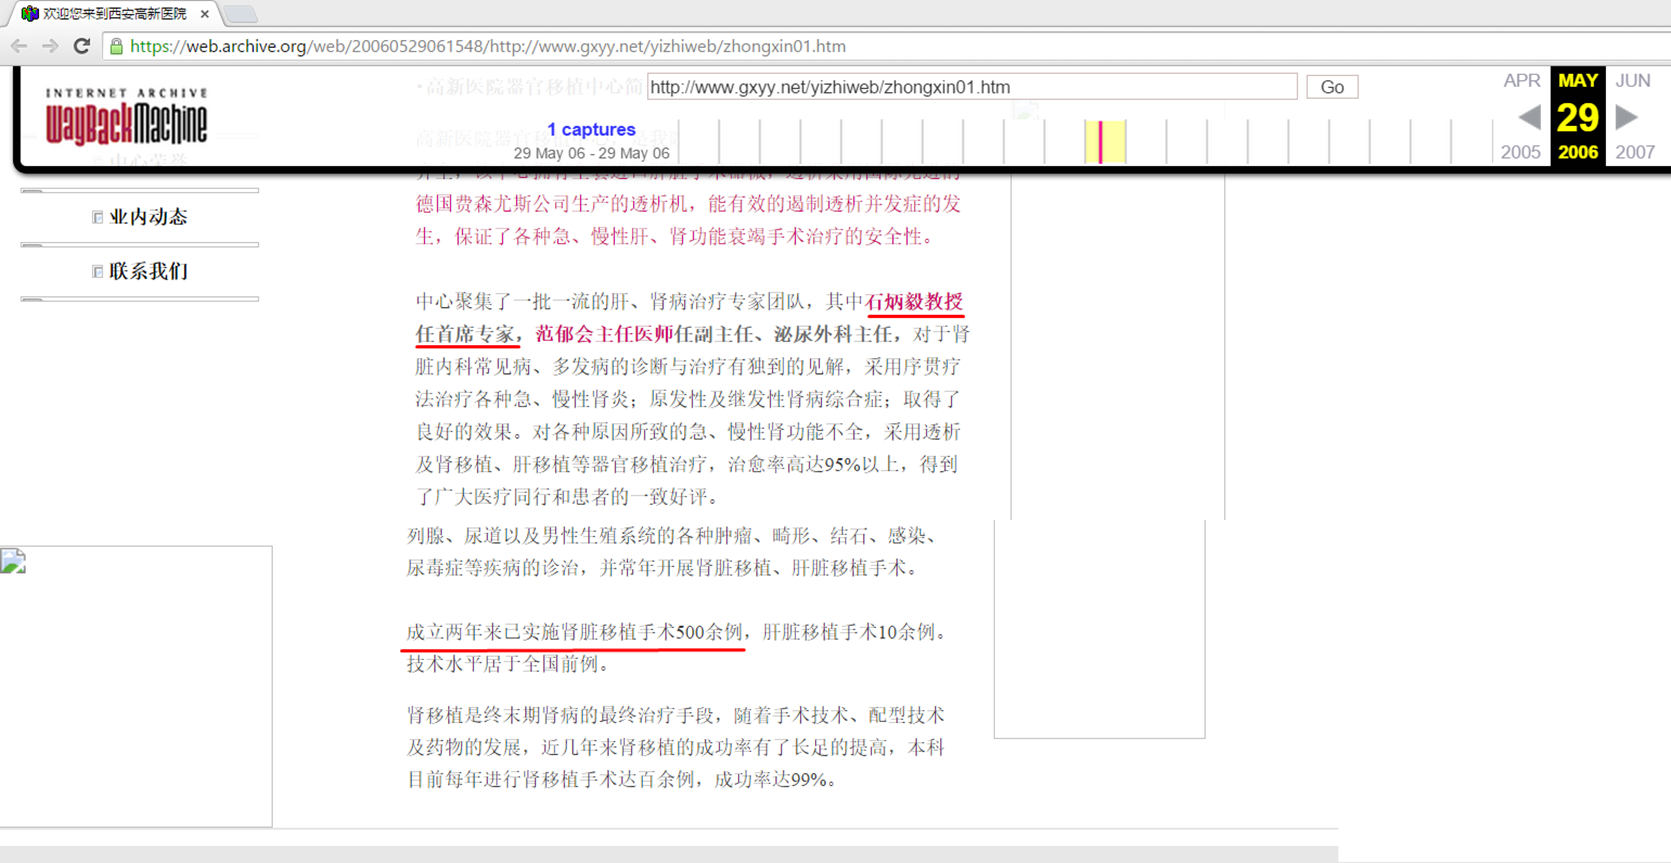The image size is (1671, 863).
Task: Open the "1 captures" link
Action: [x=591, y=129]
